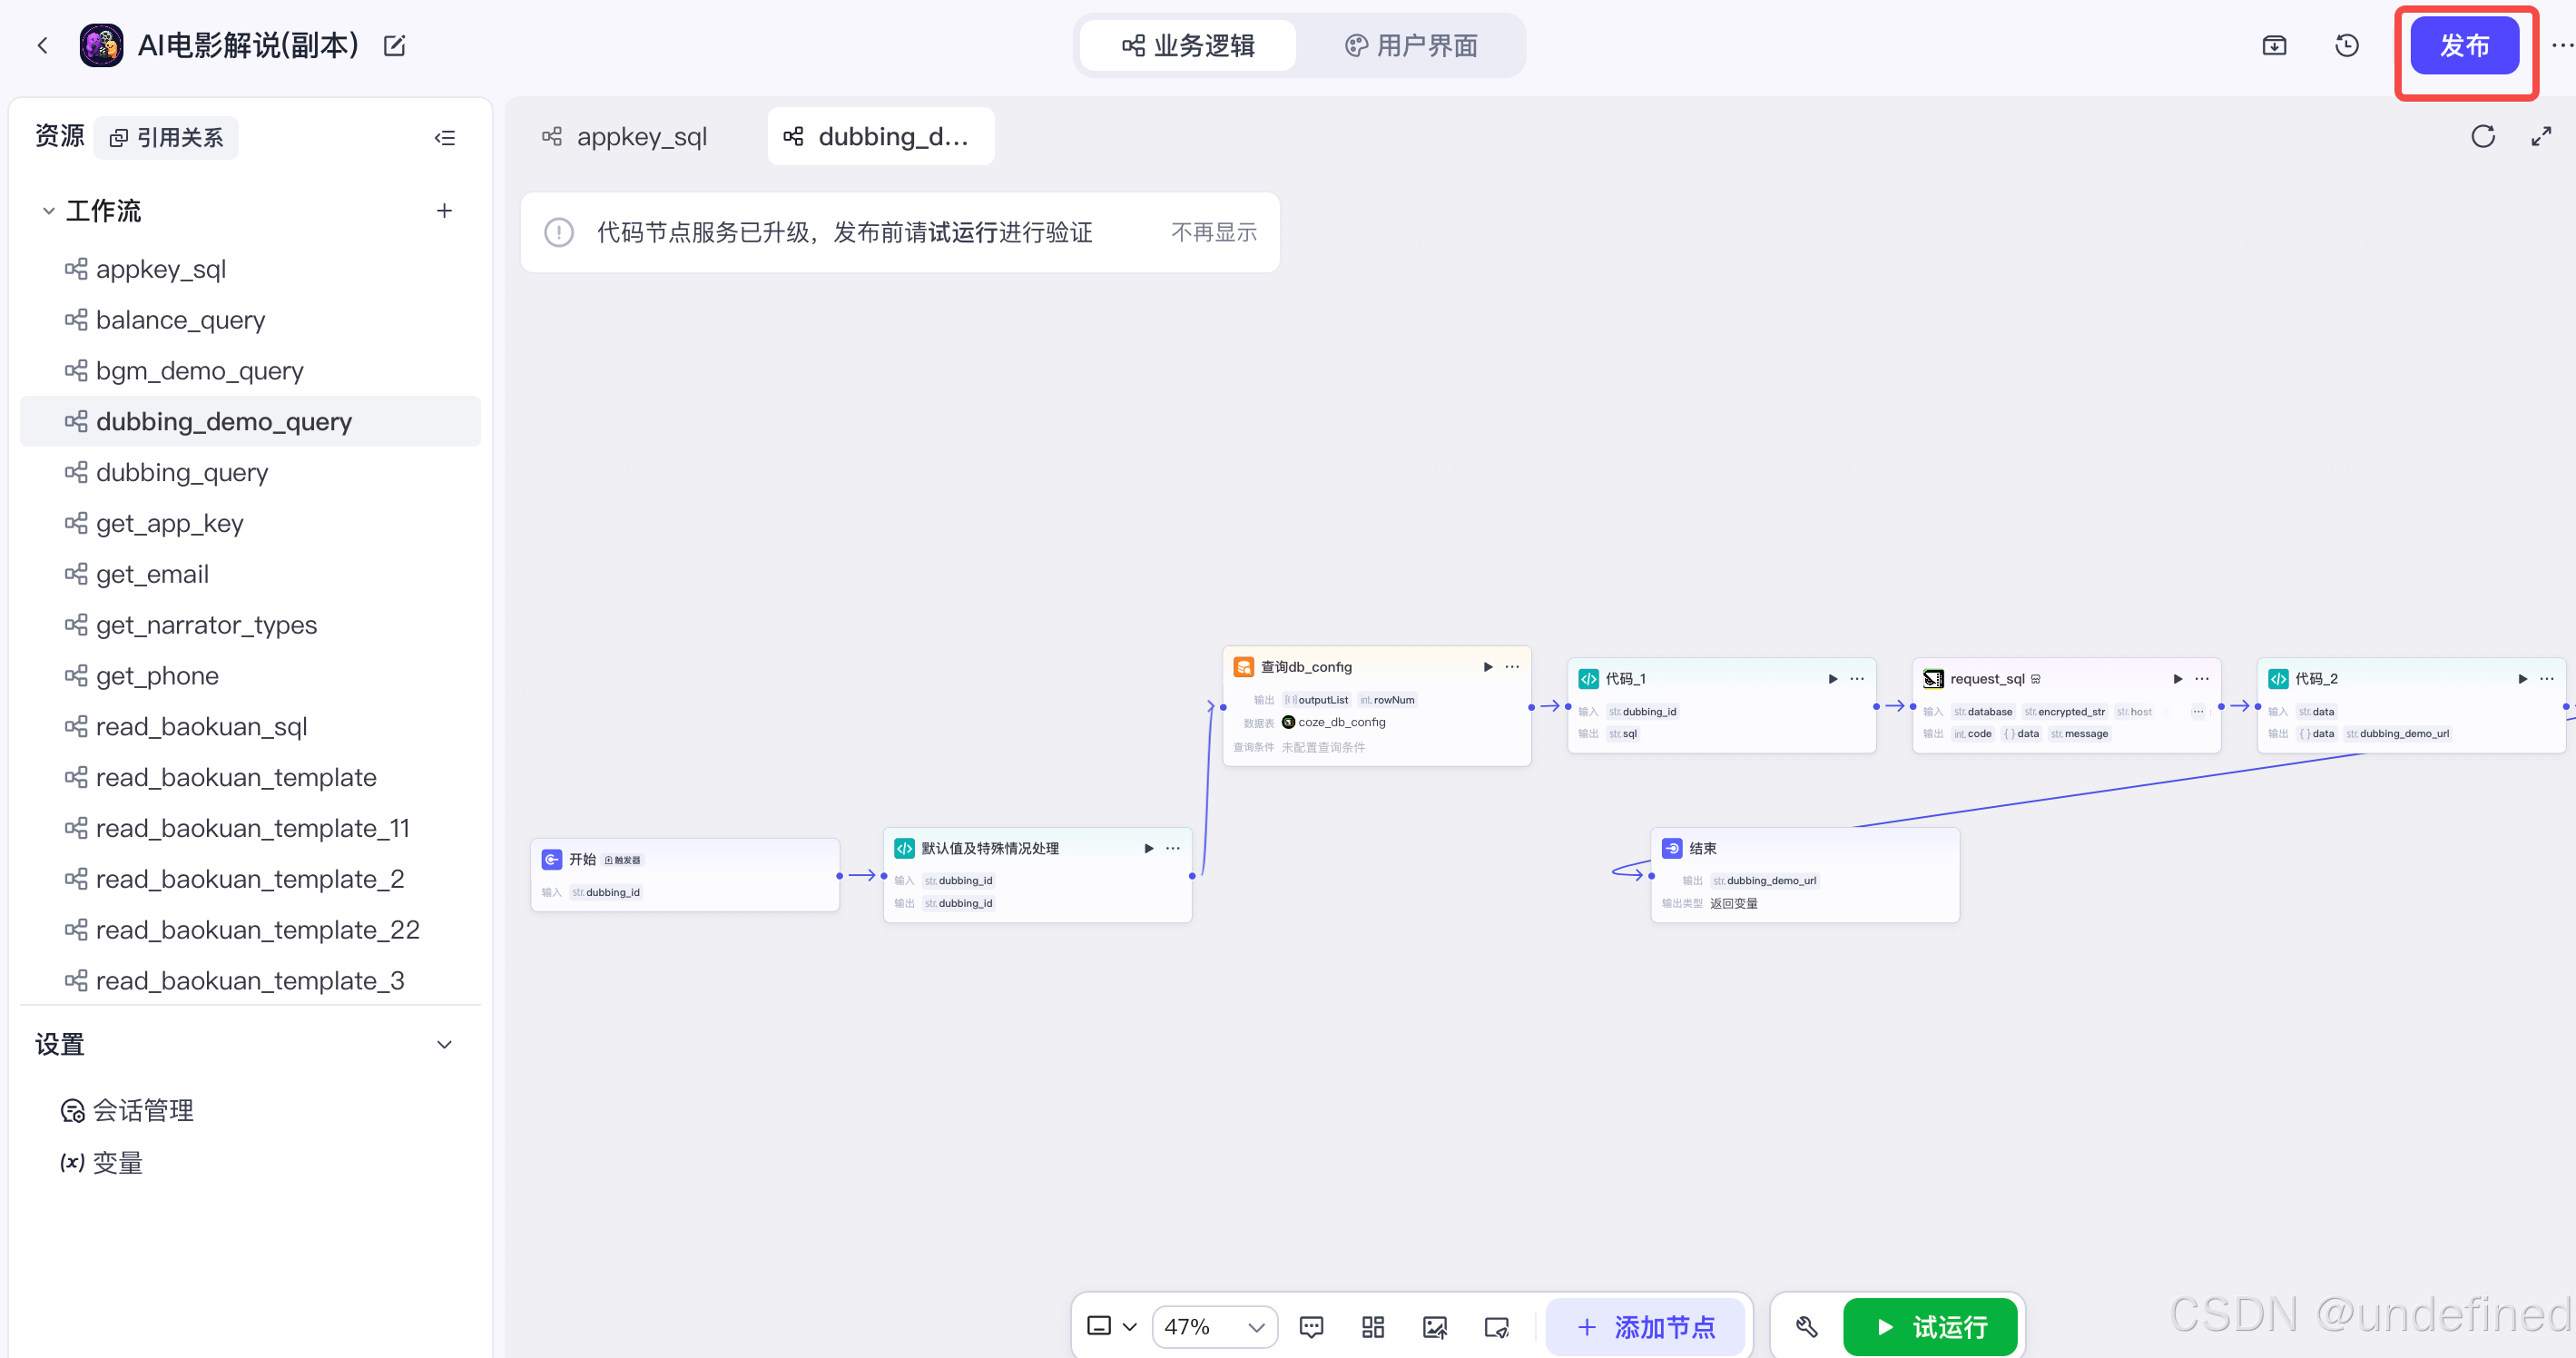Rename the app via the pencil edit icon
The image size is (2576, 1358).
(394, 45)
